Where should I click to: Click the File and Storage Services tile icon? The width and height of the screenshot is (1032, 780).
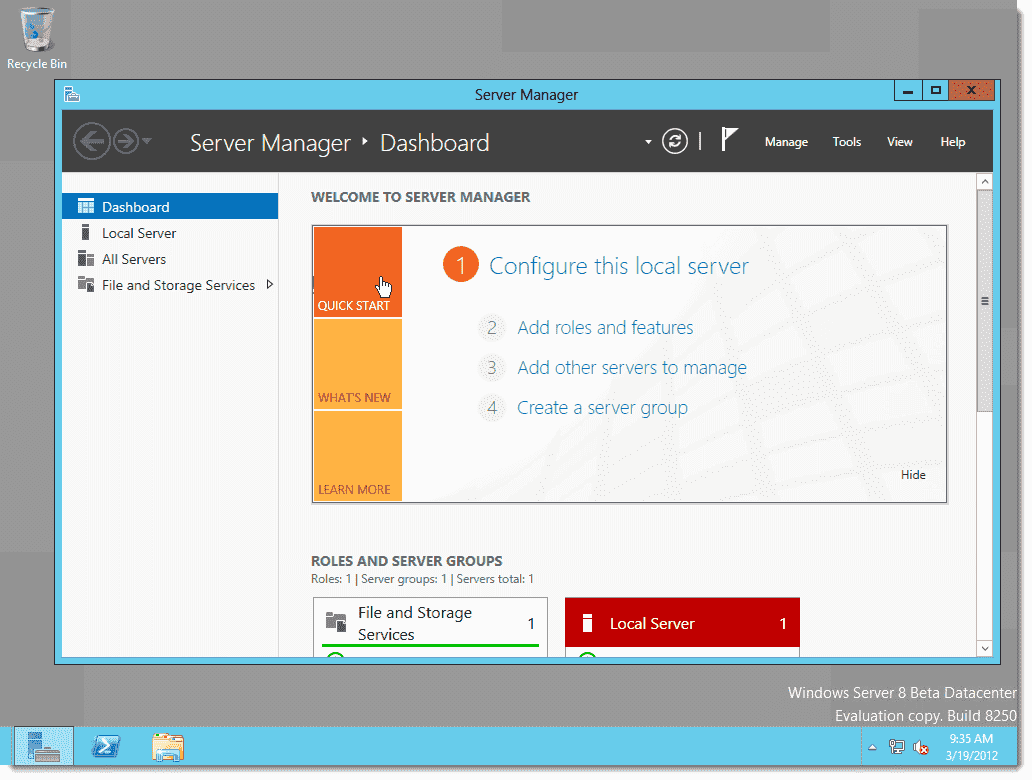coord(336,621)
